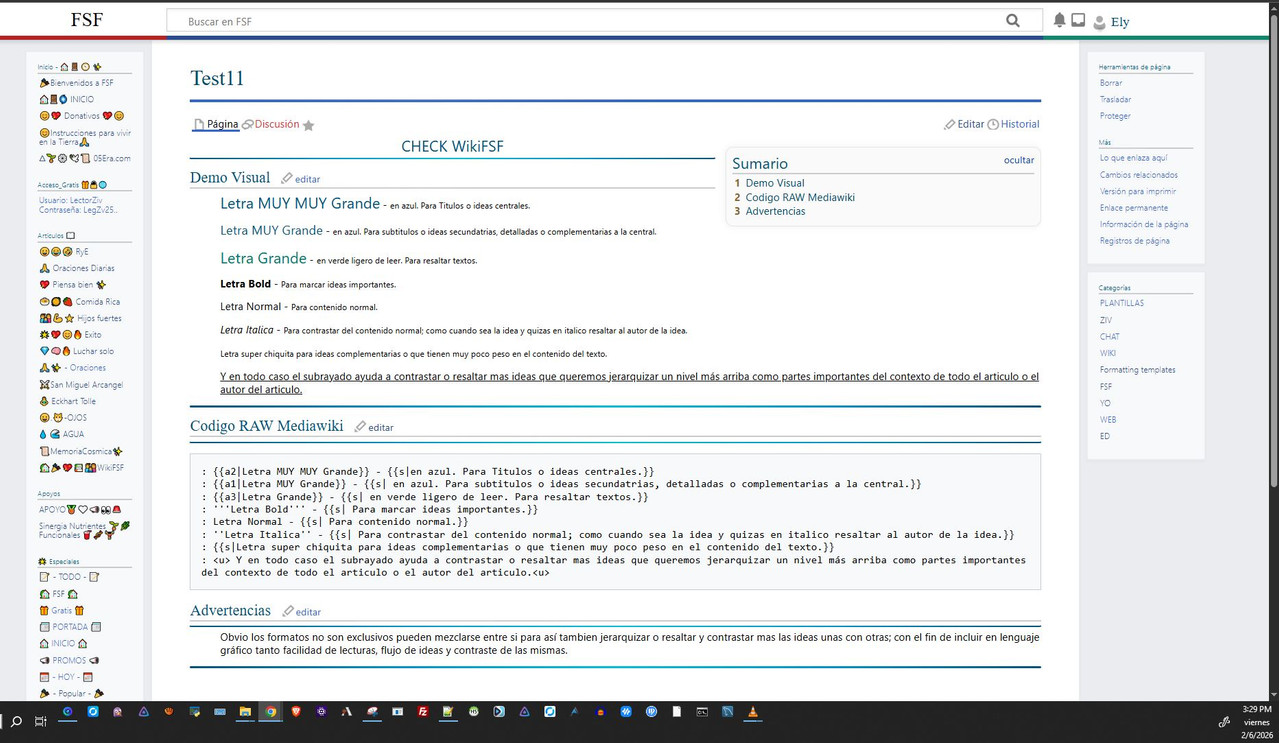Select Proteger in page tools
This screenshot has width=1279, height=743.
[1115, 116]
